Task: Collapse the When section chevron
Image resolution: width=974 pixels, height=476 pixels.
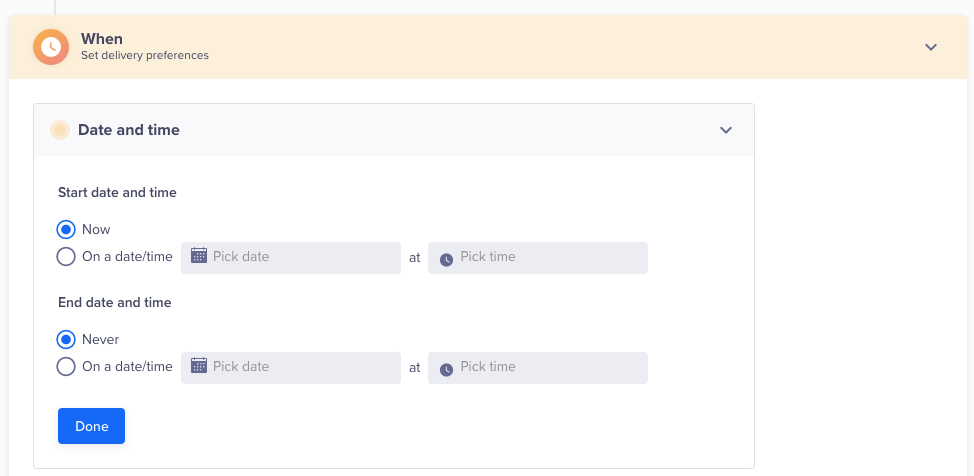Action: pos(931,47)
